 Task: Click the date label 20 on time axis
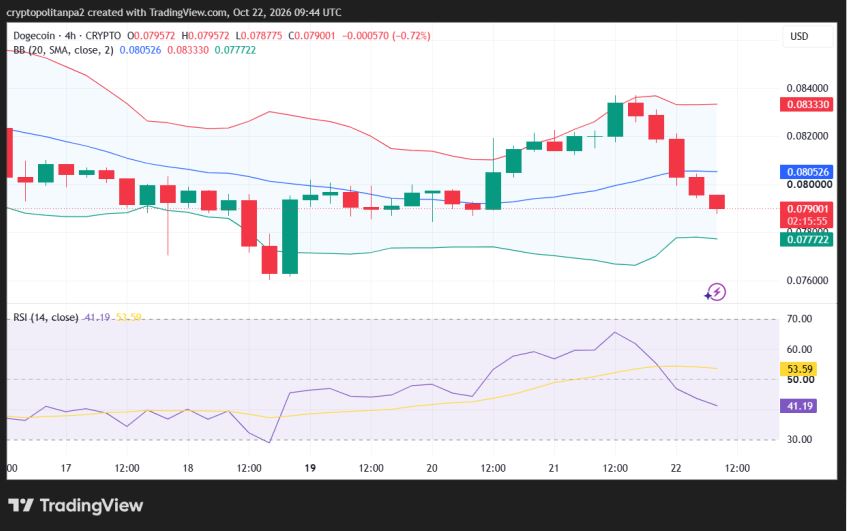click(432, 468)
